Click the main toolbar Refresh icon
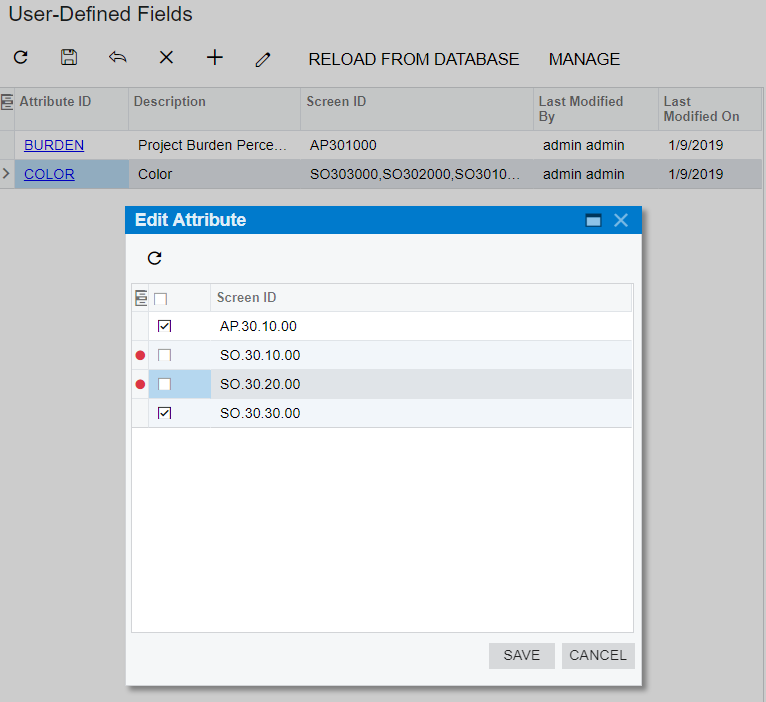 (x=20, y=58)
